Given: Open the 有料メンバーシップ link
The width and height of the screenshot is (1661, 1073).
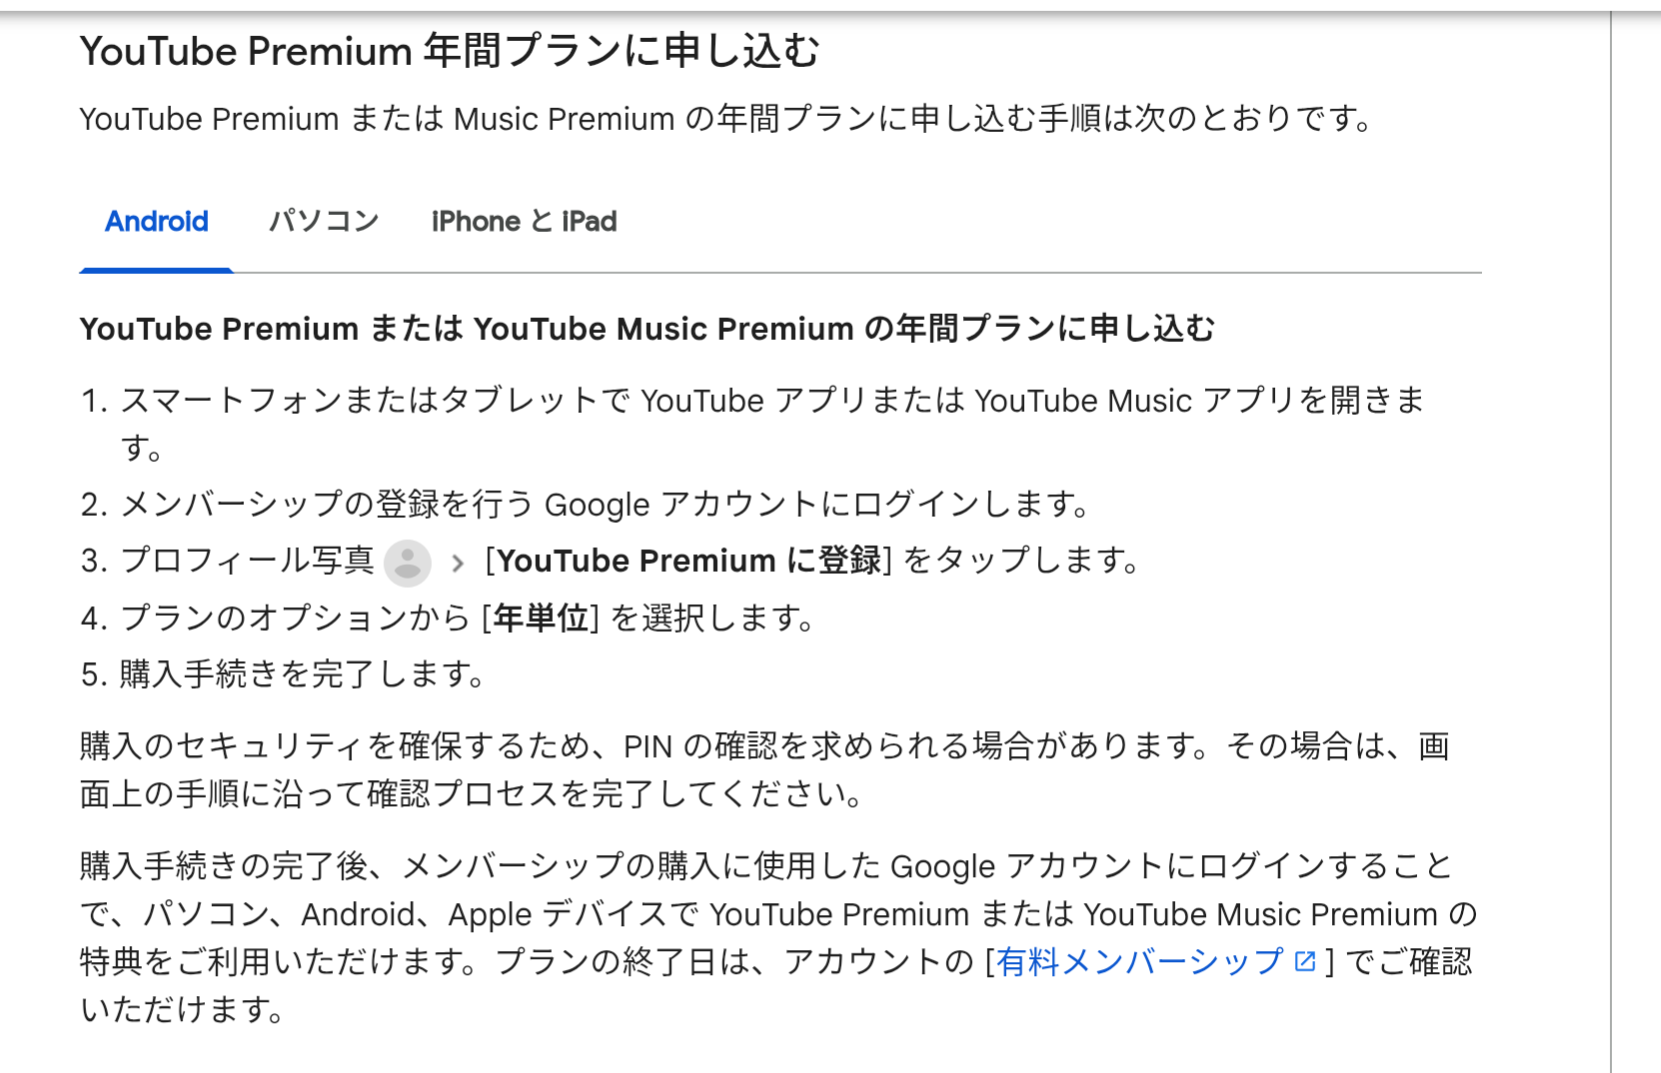Looking at the screenshot, I should 1140,962.
